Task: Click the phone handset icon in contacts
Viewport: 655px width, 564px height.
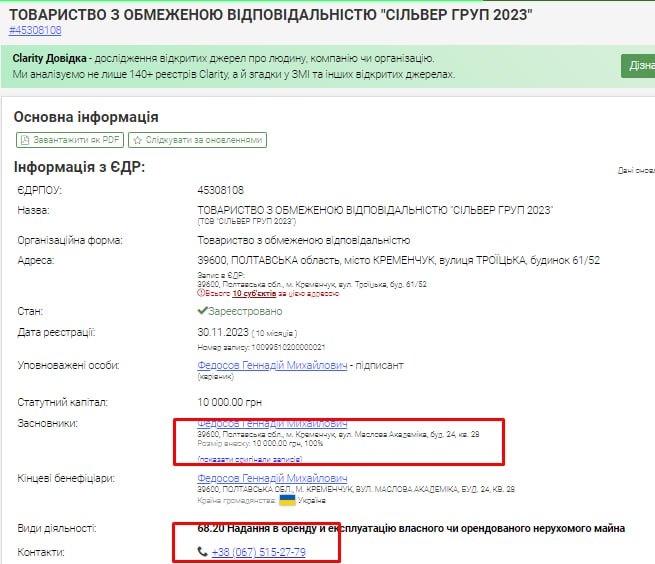Action: tap(204, 553)
